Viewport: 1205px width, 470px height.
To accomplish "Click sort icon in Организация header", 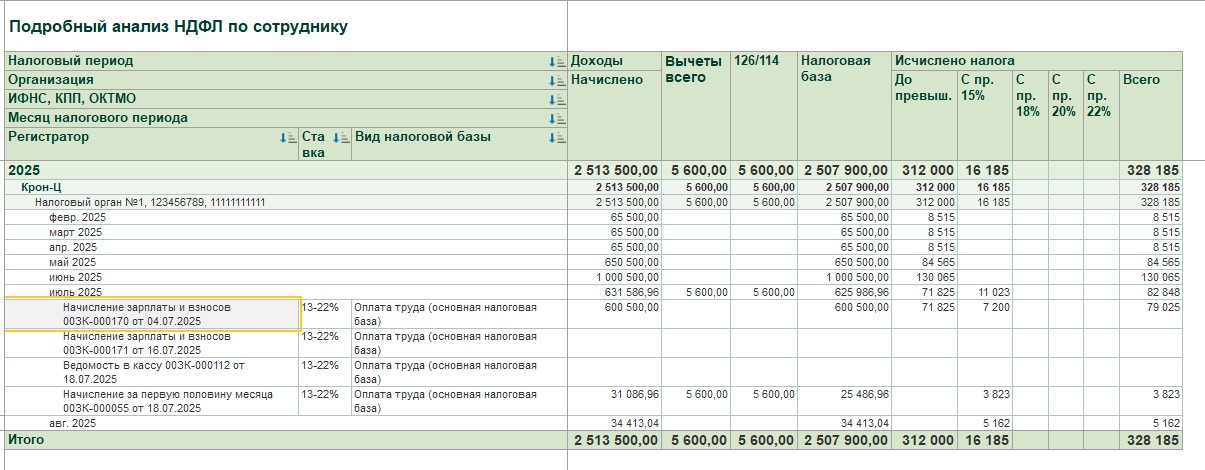I will point(557,81).
